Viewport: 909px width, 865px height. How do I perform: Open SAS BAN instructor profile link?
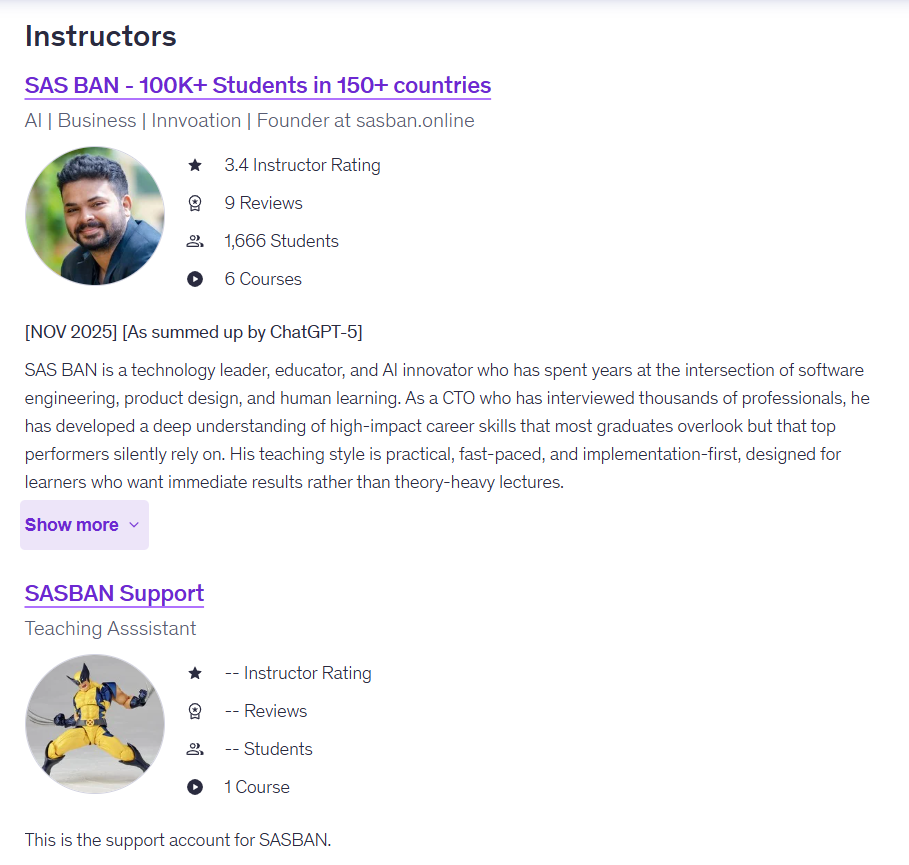(x=258, y=85)
